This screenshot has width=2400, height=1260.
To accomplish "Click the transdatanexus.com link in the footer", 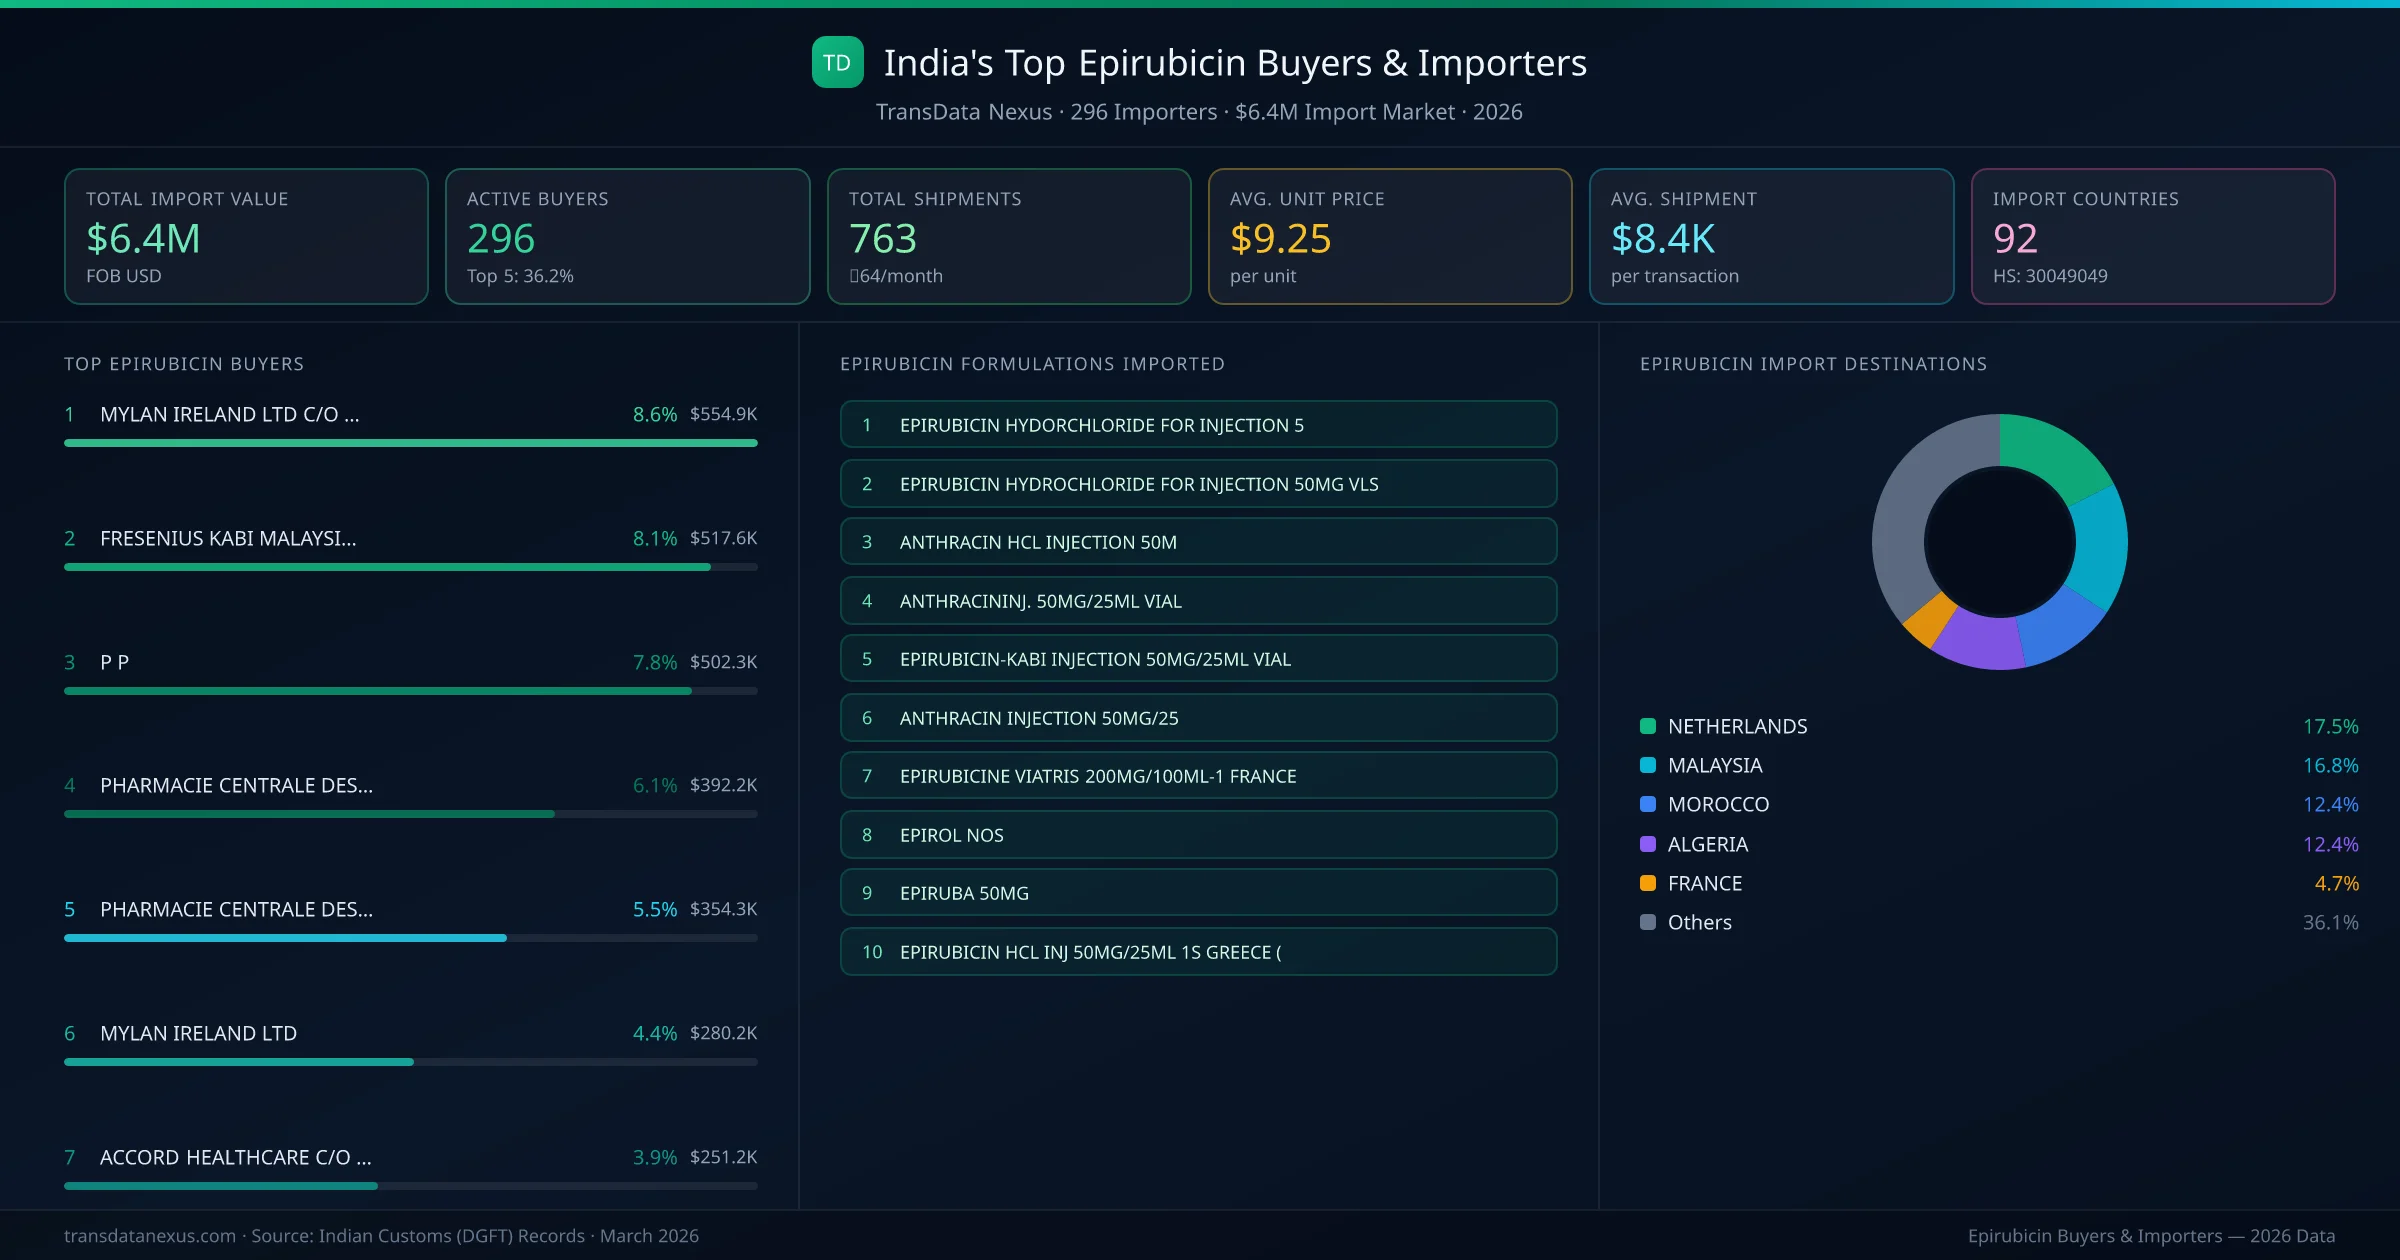I will click(x=148, y=1236).
